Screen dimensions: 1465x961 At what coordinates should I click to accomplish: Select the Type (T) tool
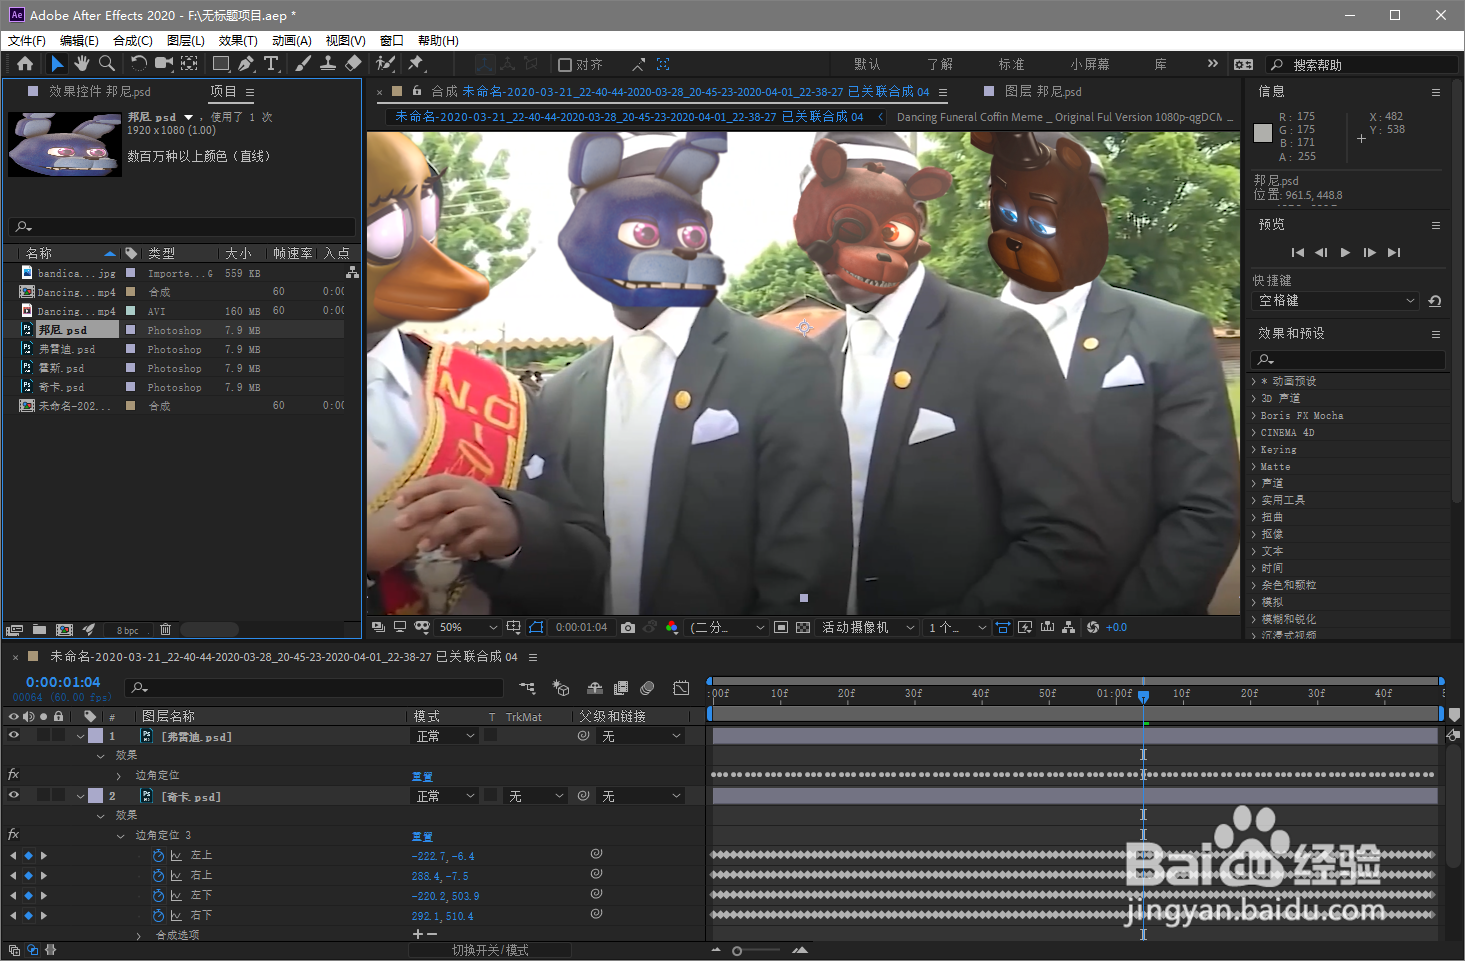[x=271, y=64]
